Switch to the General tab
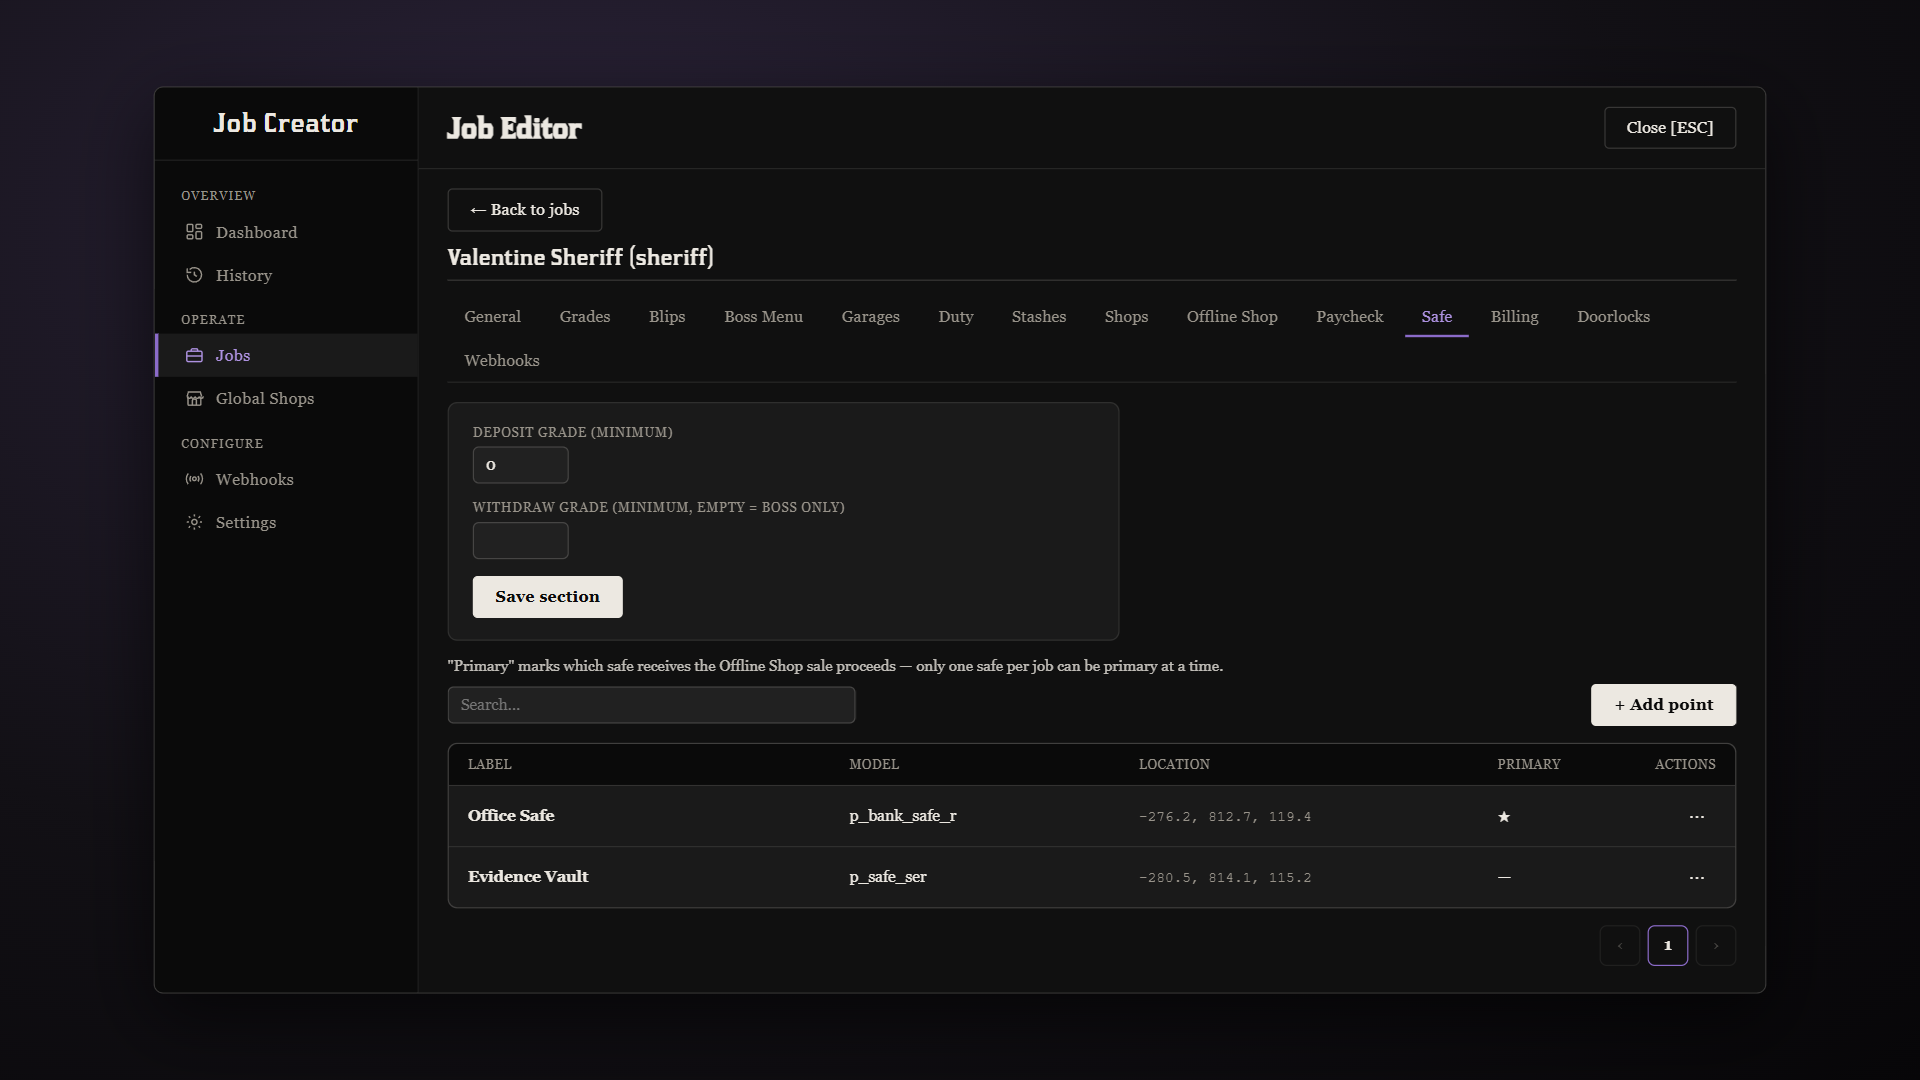1920x1080 pixels. tap(492, 317)
